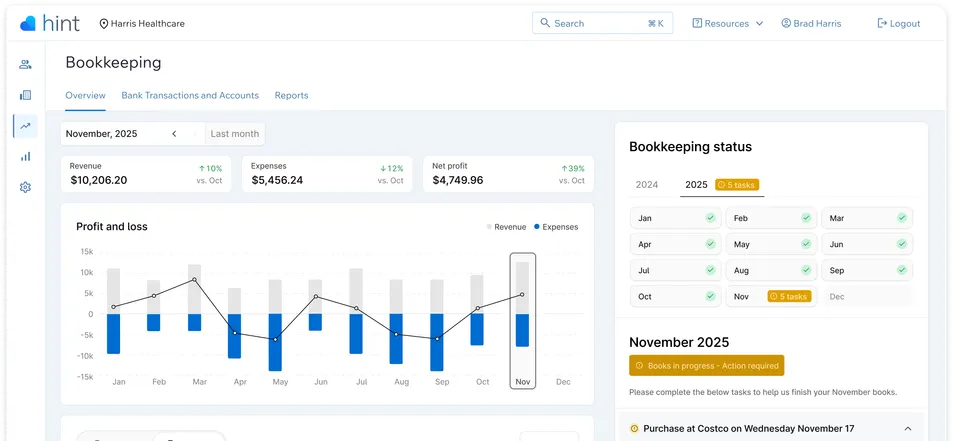Click the Profit and loss heading

[x=112, y=227]
